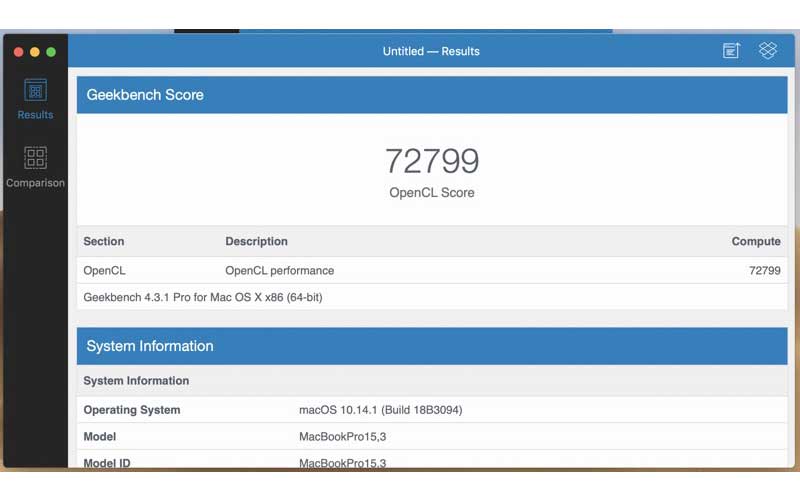Click the Dropbox icon in toolbar
Image resolution: width=800 pixels, height=501 pixels.
click(767, 51)
